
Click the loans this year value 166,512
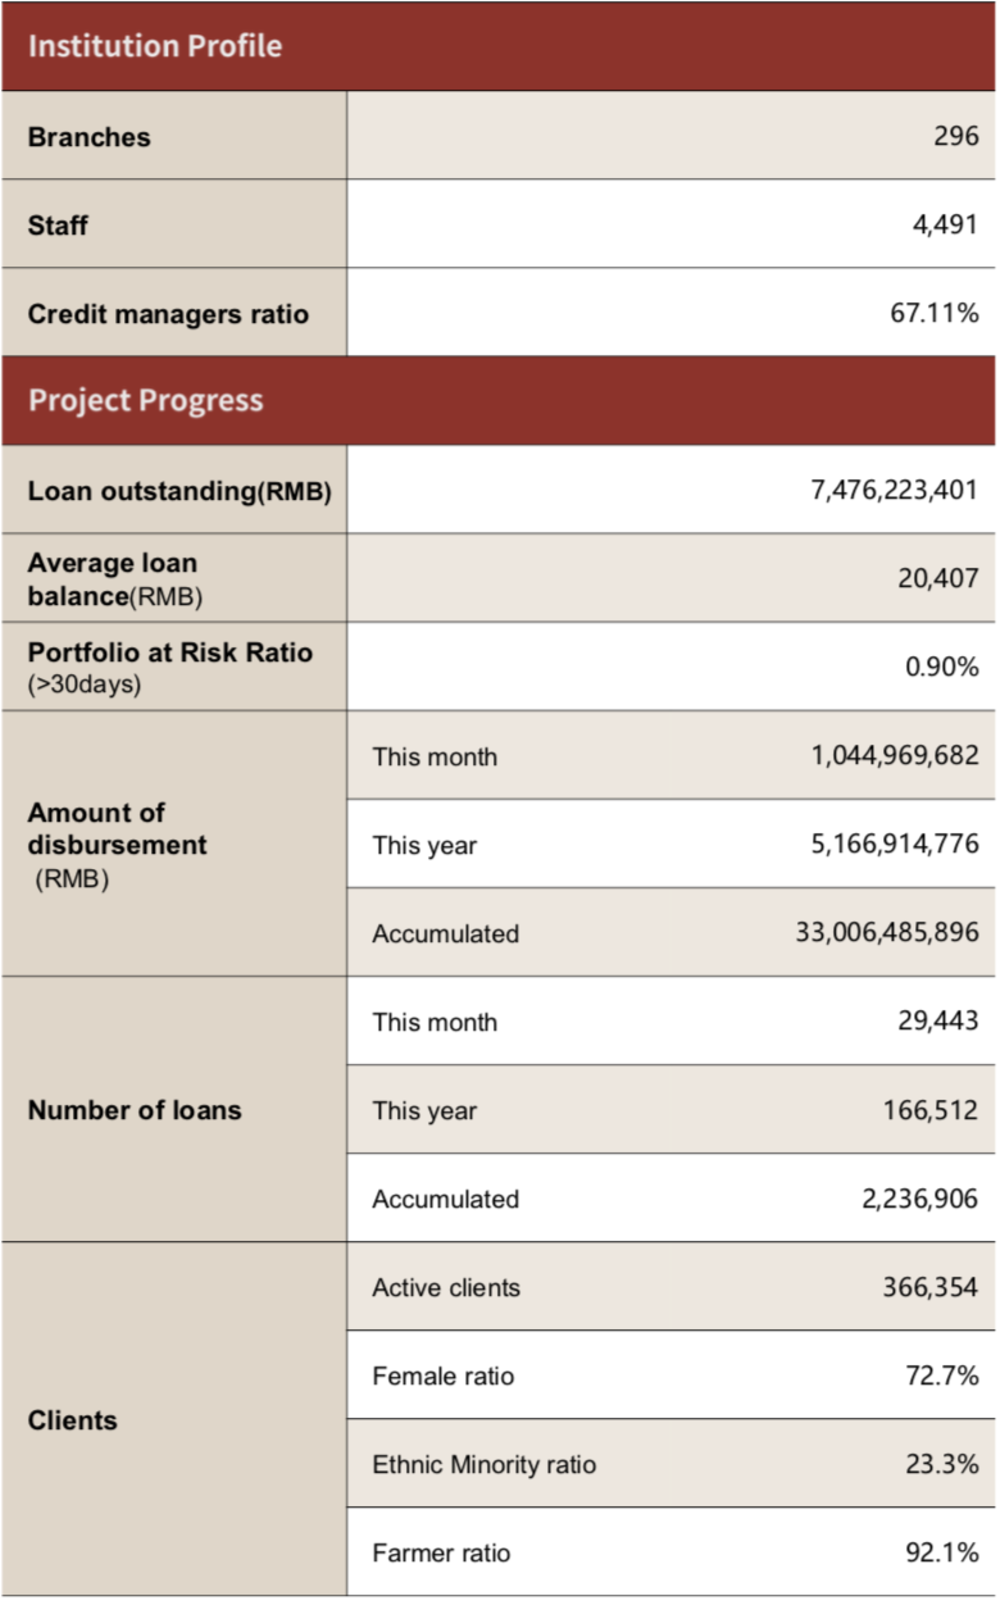pyautogui.click(x=930, y=1110)
